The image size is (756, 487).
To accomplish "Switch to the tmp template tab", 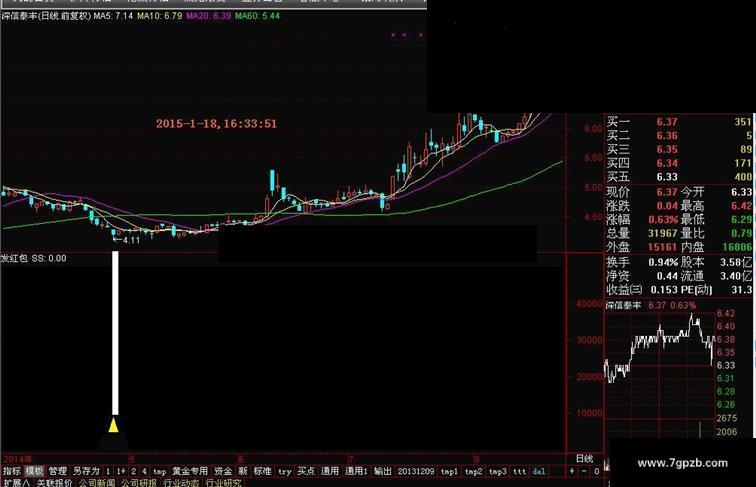I will coord(160,471).
